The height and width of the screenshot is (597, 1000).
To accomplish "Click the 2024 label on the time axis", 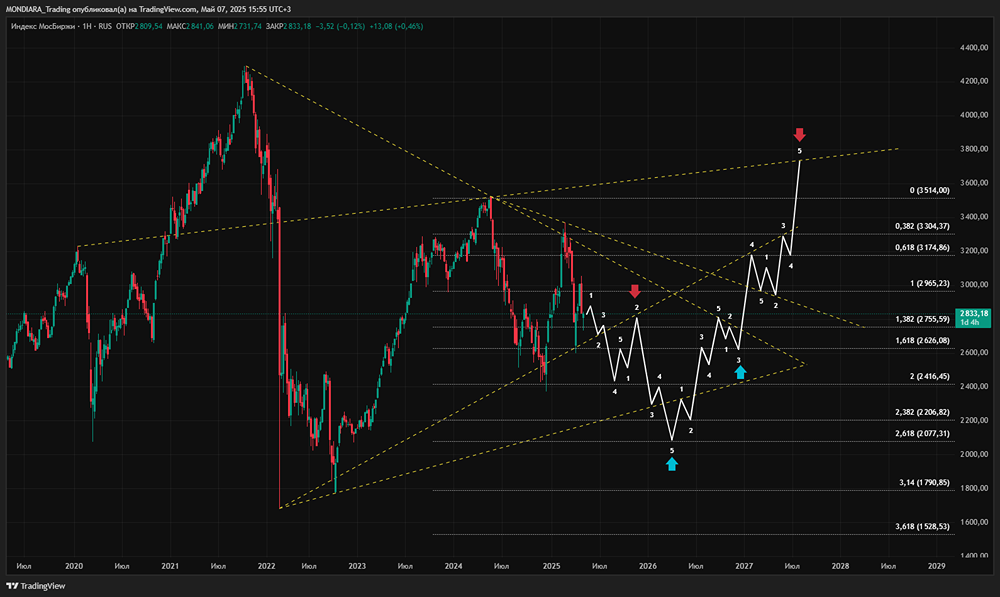I will [x=453, y=566].
